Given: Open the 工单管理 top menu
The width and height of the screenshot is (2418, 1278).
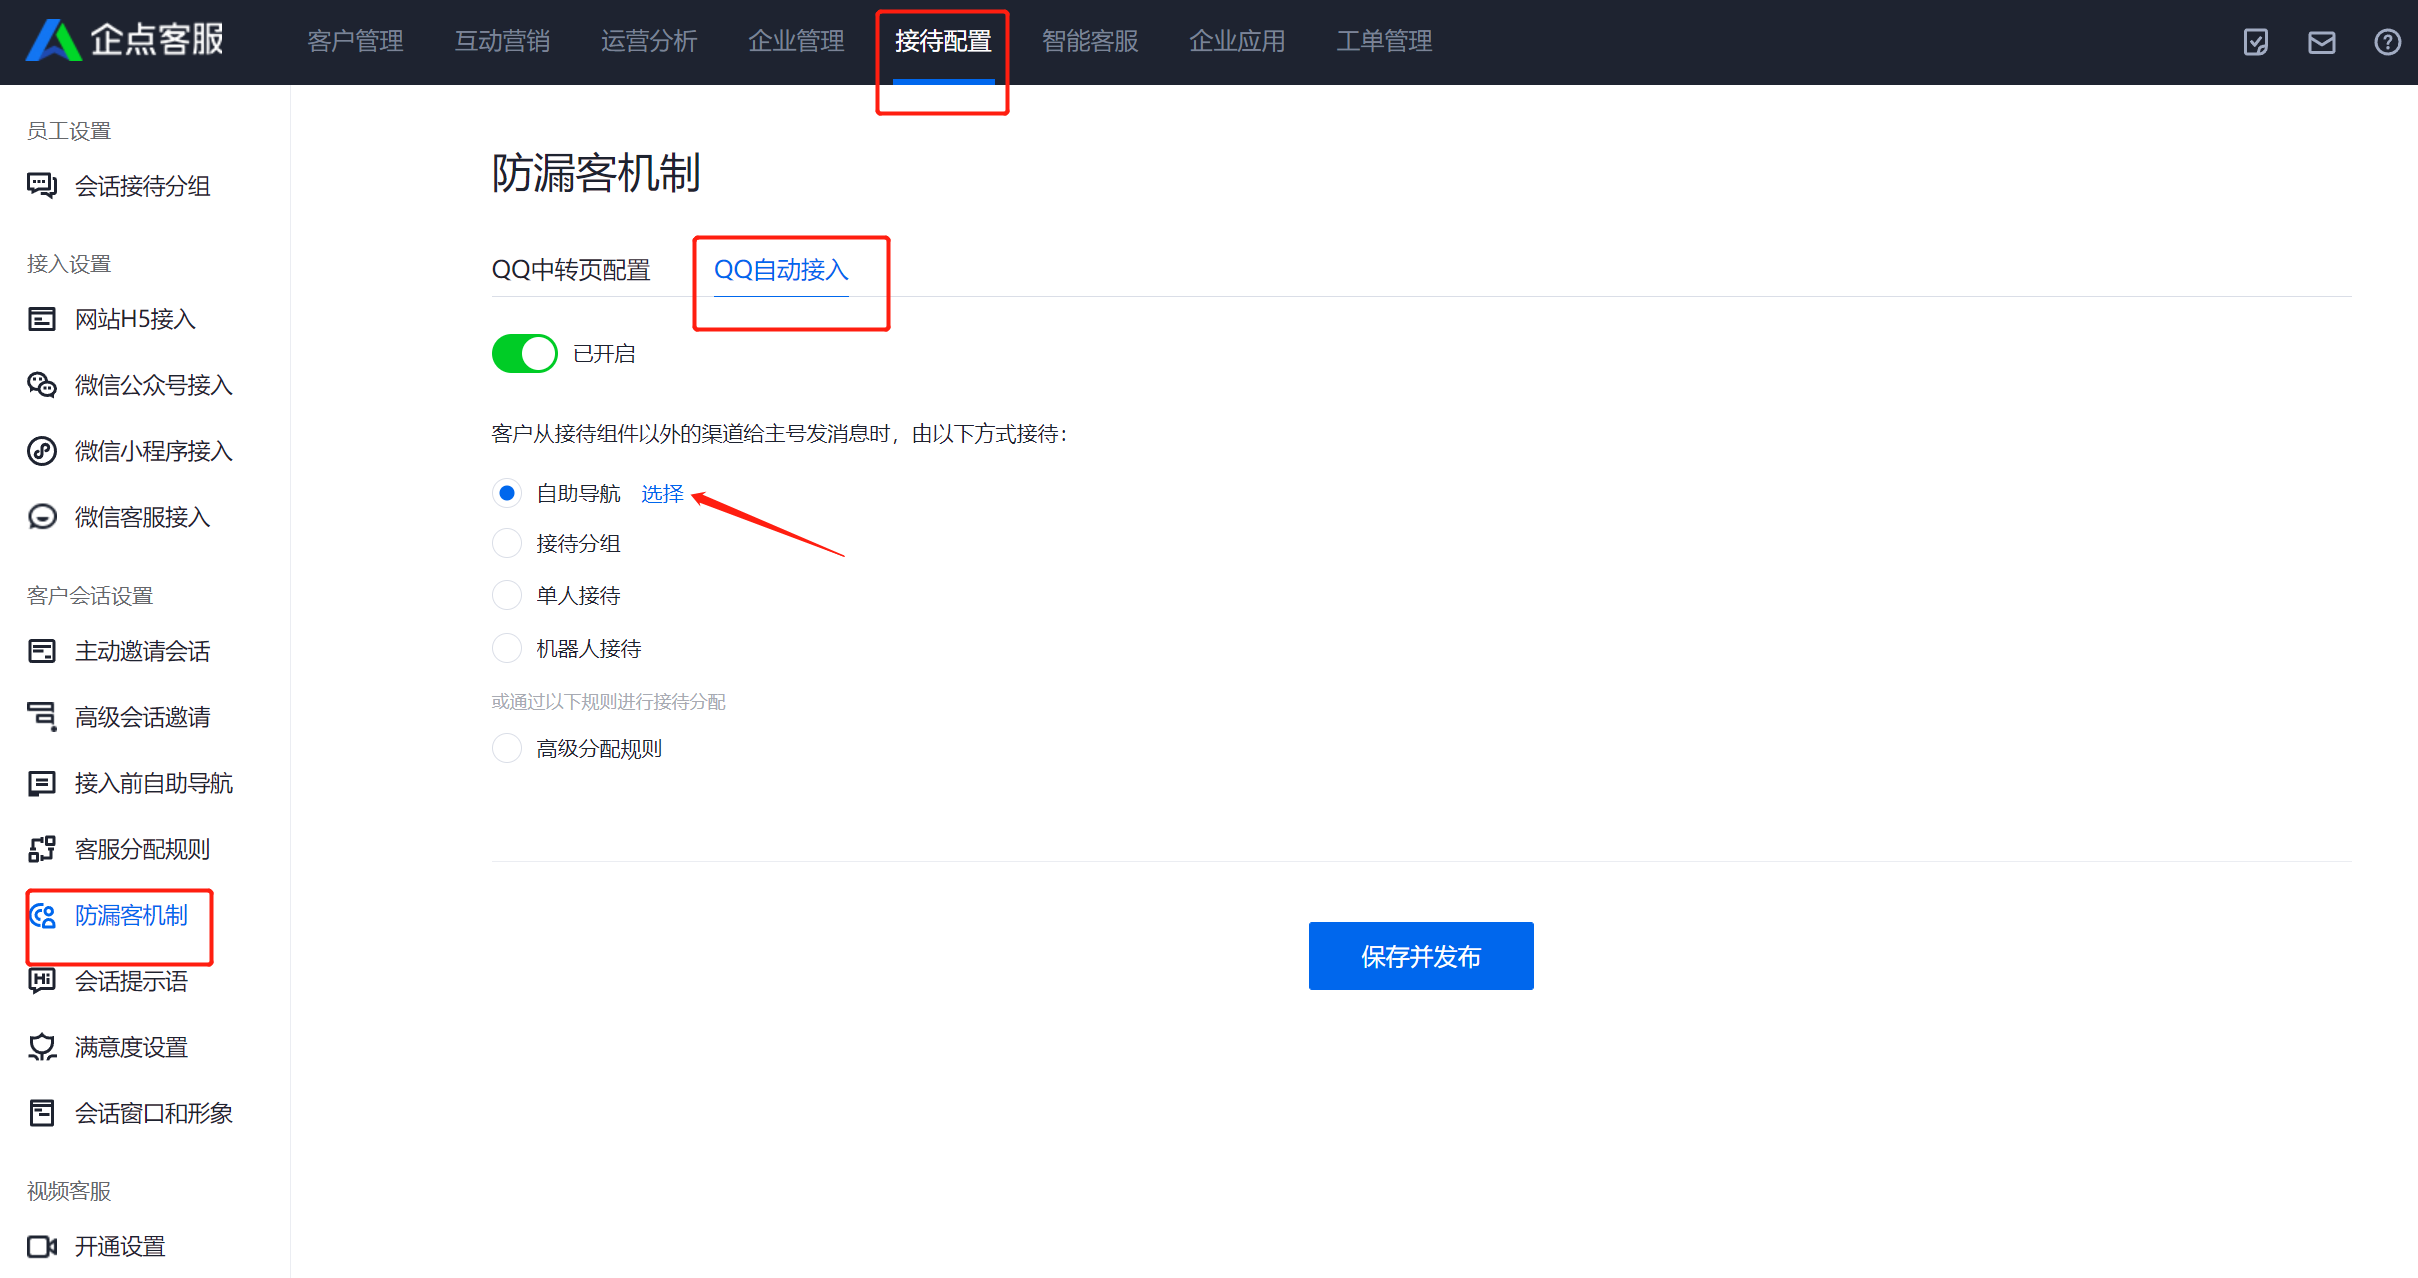Looking at the screenshot, I should click(x=1384, y=41).
